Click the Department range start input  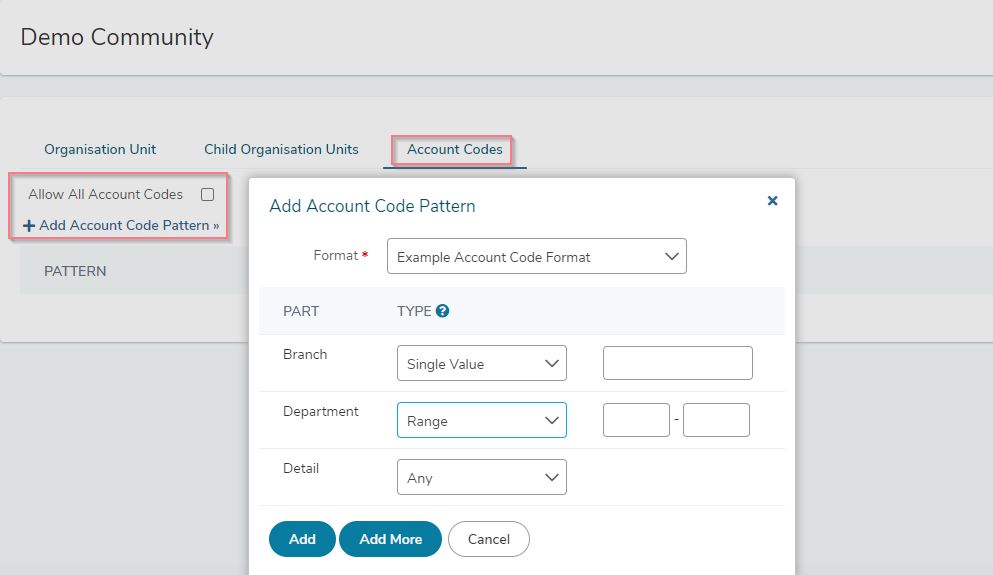click(x=636, y=420)
